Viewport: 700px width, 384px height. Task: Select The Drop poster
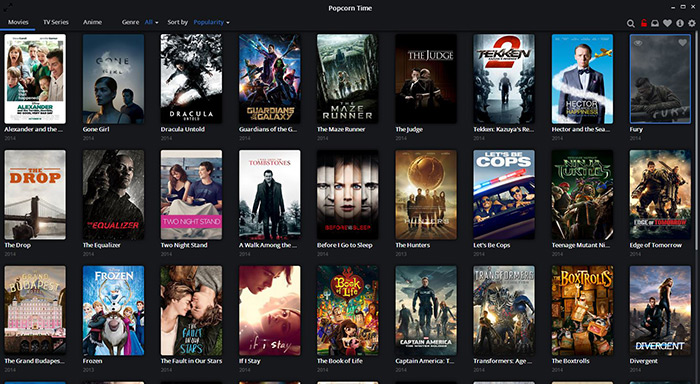click(35, 195)
